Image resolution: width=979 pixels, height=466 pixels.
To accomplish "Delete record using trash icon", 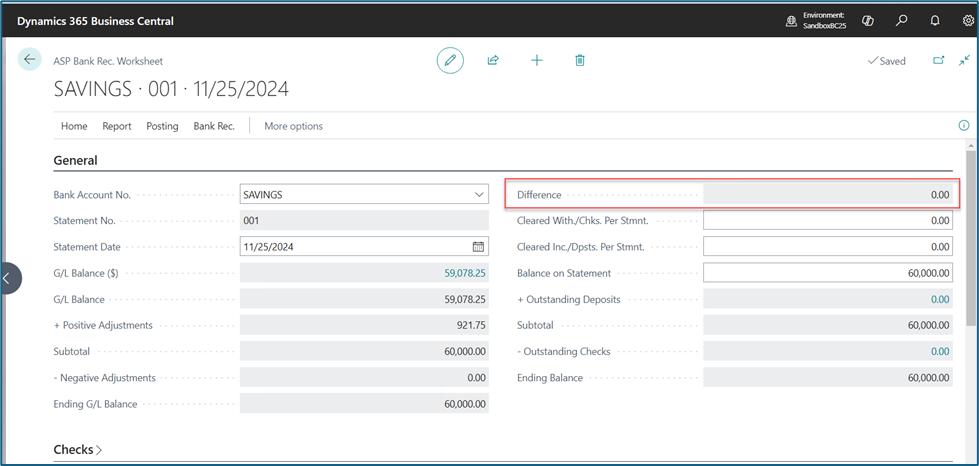I will pos(579,61).
